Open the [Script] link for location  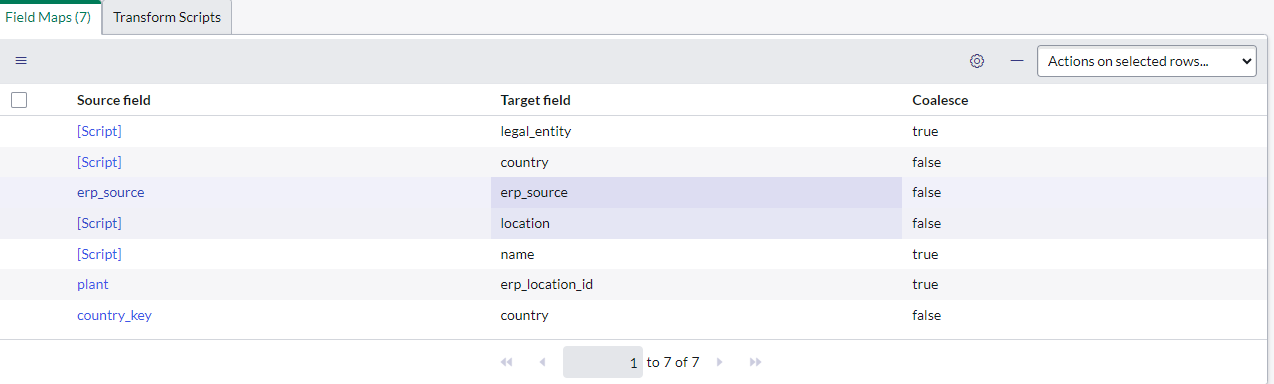[x=99, y=223]
